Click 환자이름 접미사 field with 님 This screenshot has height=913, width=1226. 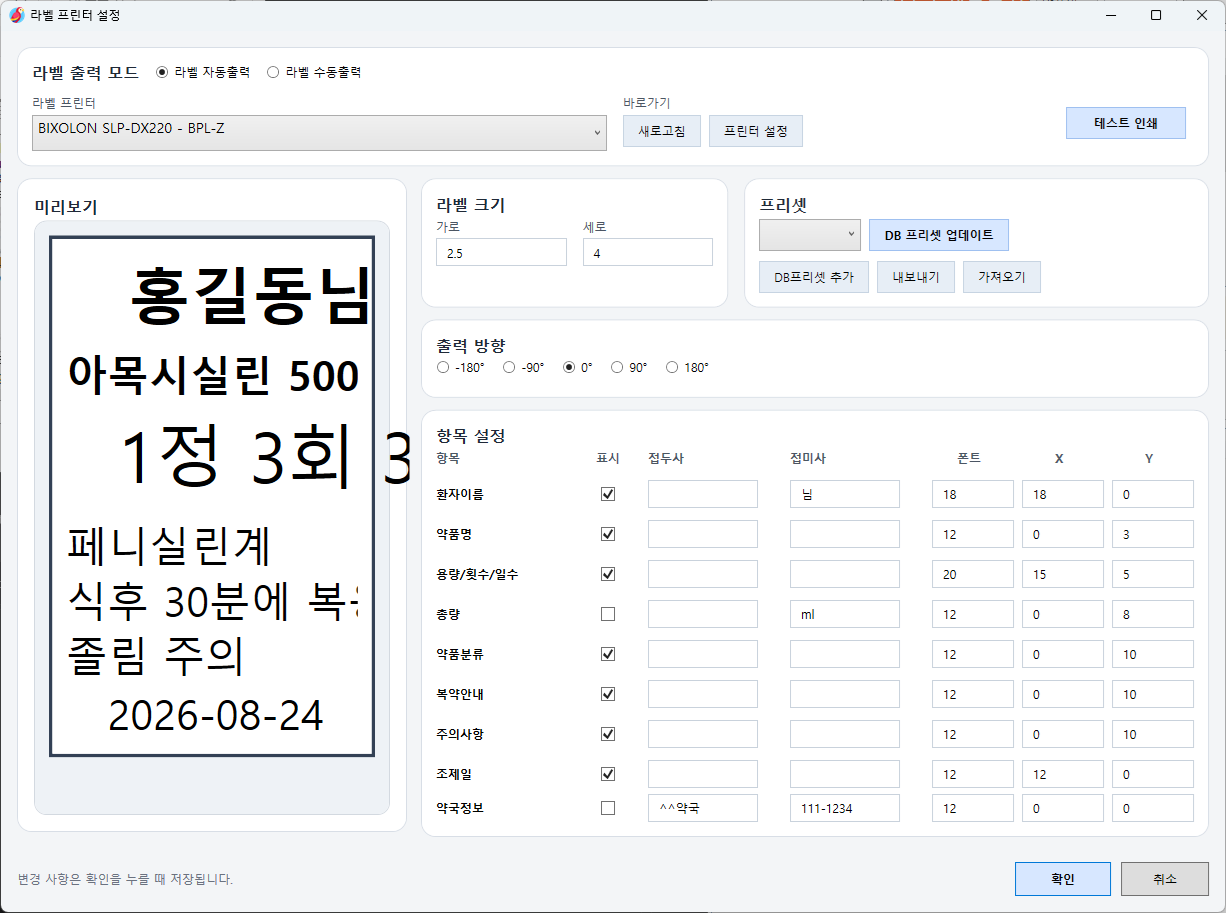coord(845,494)
